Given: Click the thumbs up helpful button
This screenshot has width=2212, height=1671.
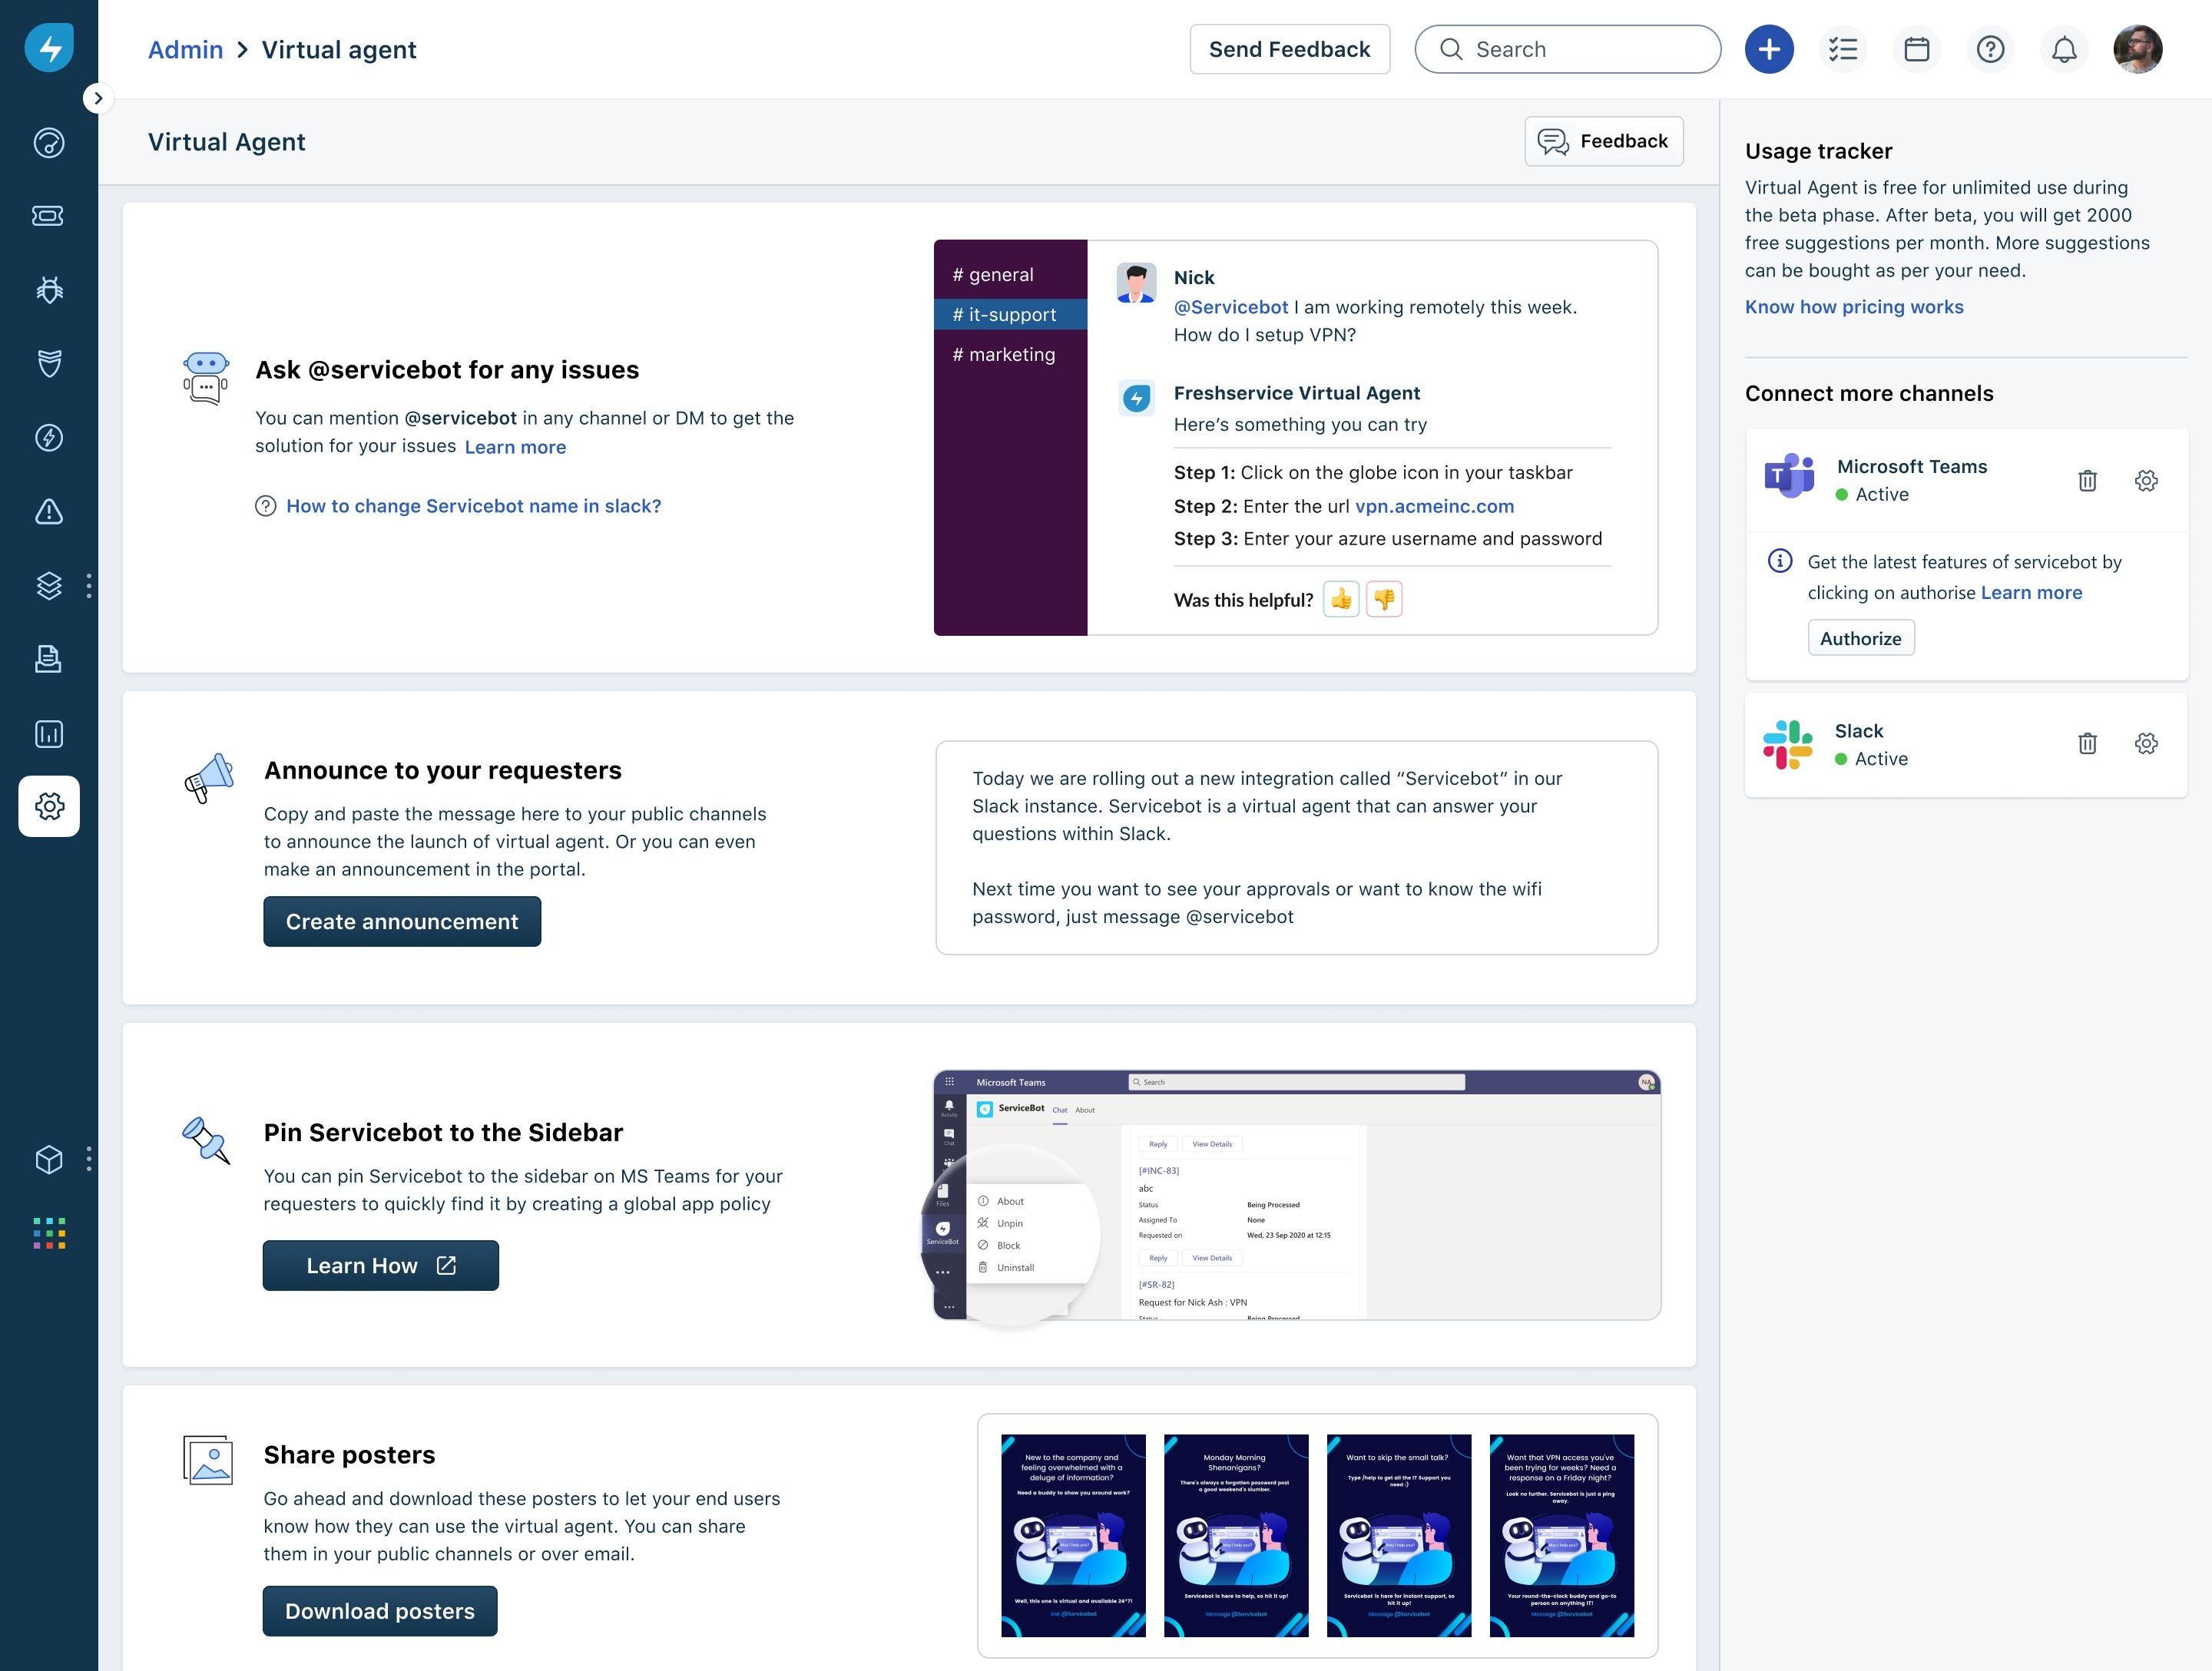Looking at the screenshot, I should [x=1340, y=600].
